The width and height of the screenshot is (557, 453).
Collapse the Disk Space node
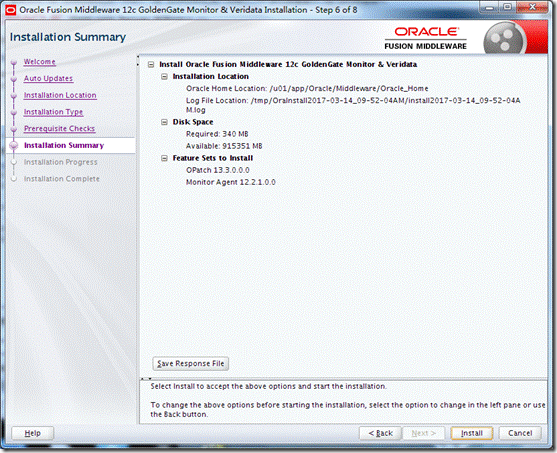click(164, 122)
